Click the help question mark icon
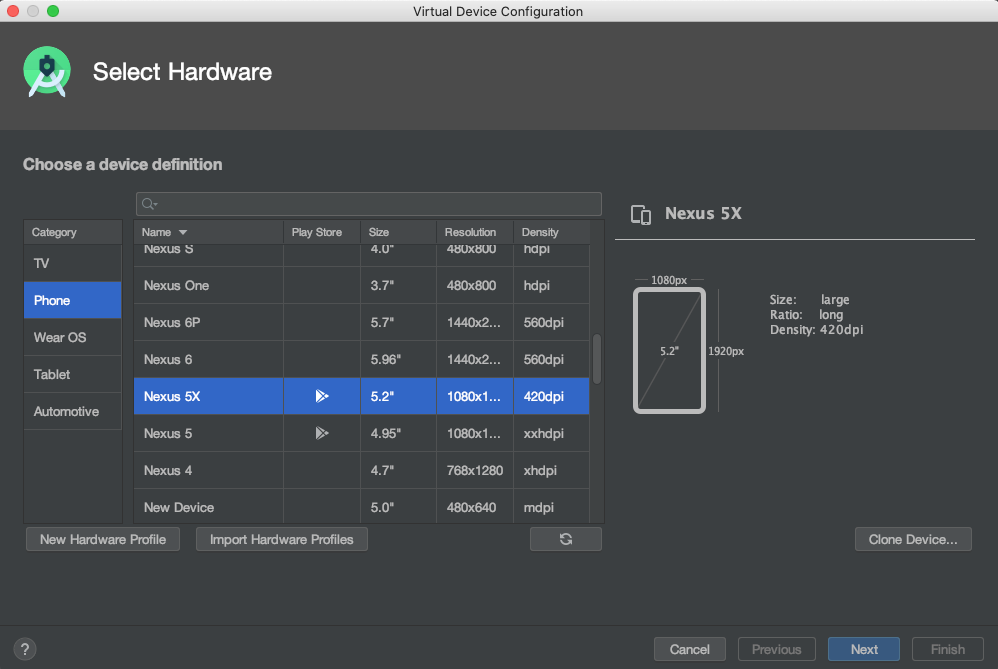 click(25, 649)
